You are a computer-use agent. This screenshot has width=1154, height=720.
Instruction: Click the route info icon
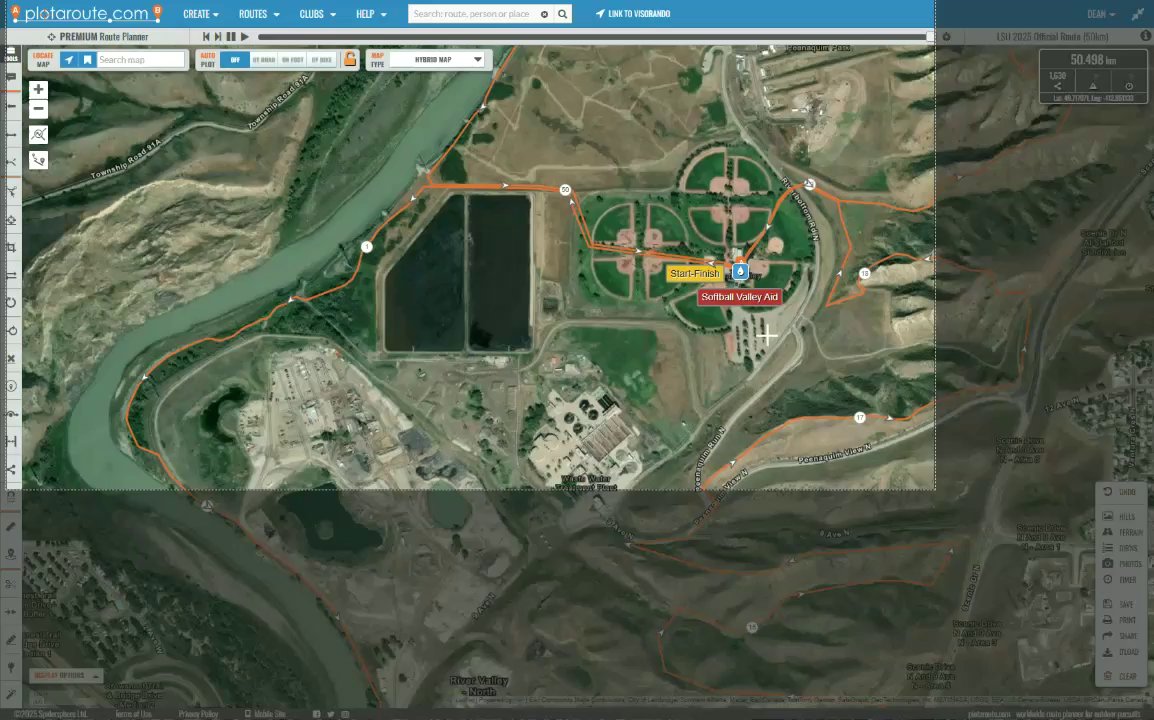(x=1145, y=35)
